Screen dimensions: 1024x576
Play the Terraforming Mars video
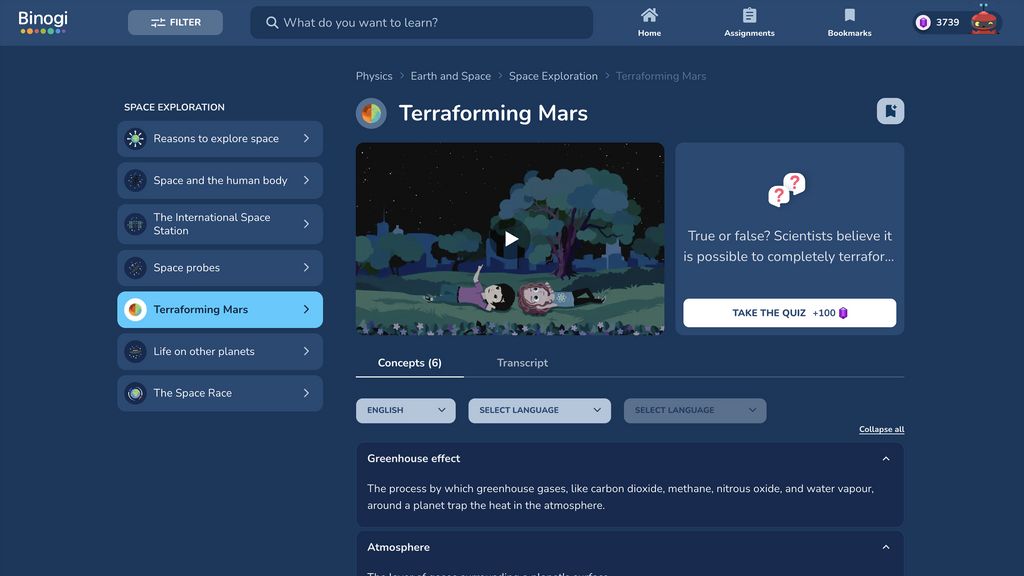click(x=511, y=239)
